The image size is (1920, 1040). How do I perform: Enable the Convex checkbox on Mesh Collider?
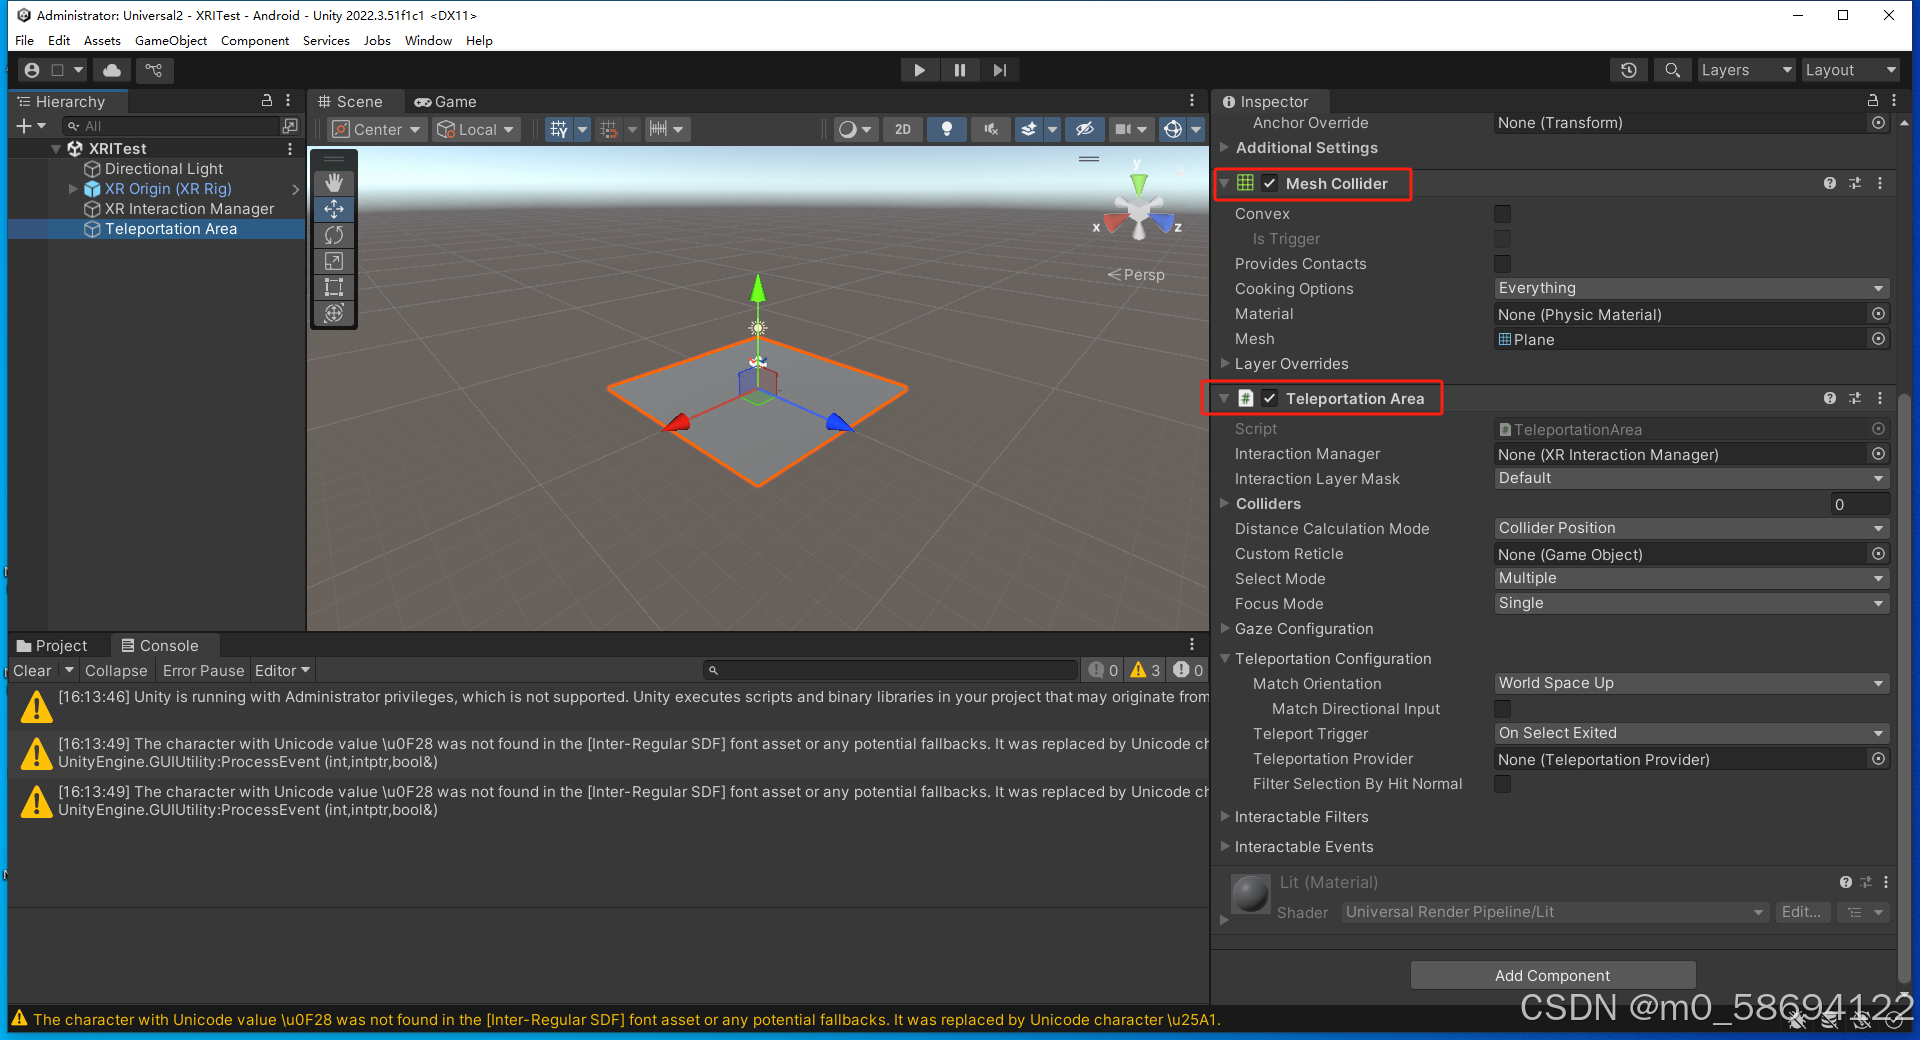tap(1502, 213)
